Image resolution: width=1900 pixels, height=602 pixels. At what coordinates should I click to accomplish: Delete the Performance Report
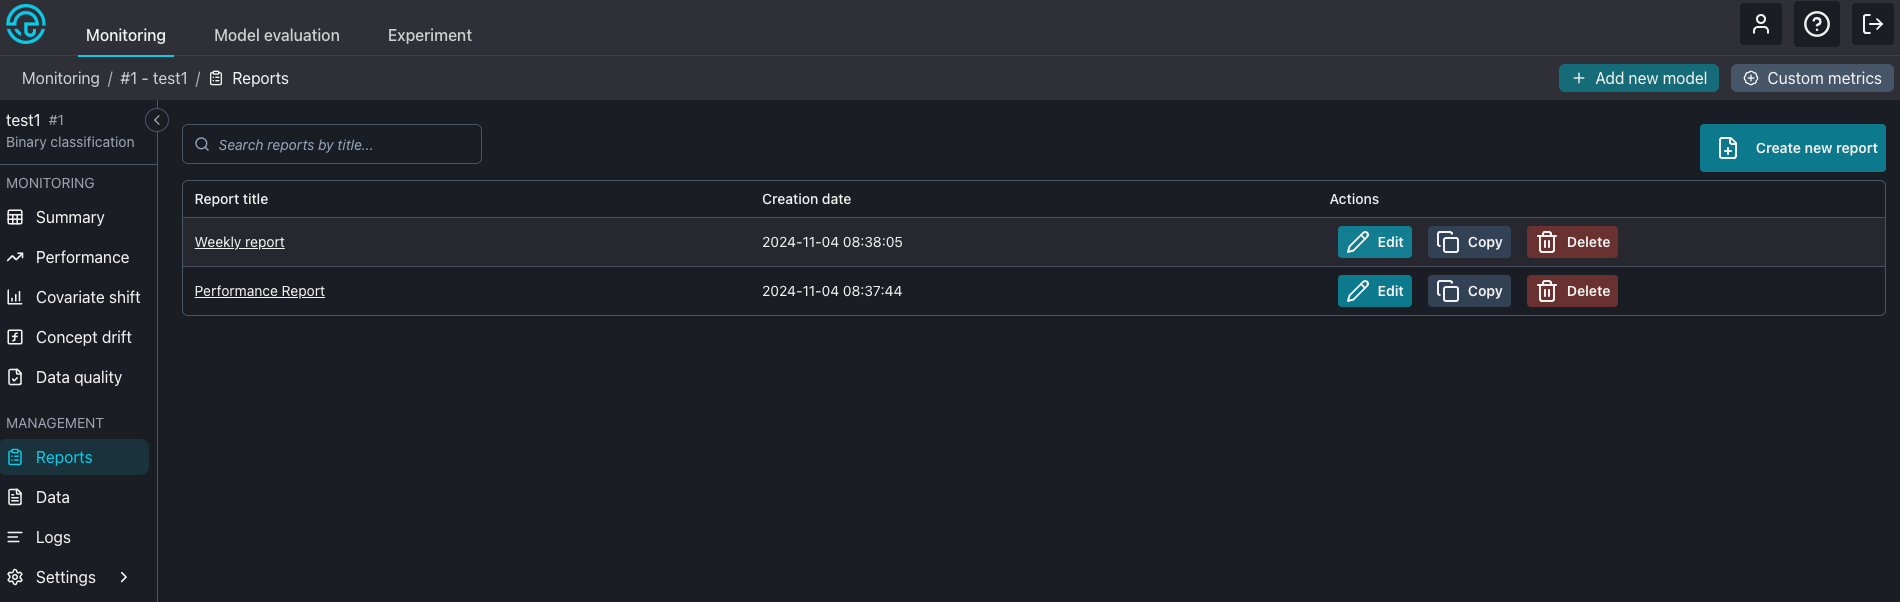1571,291
